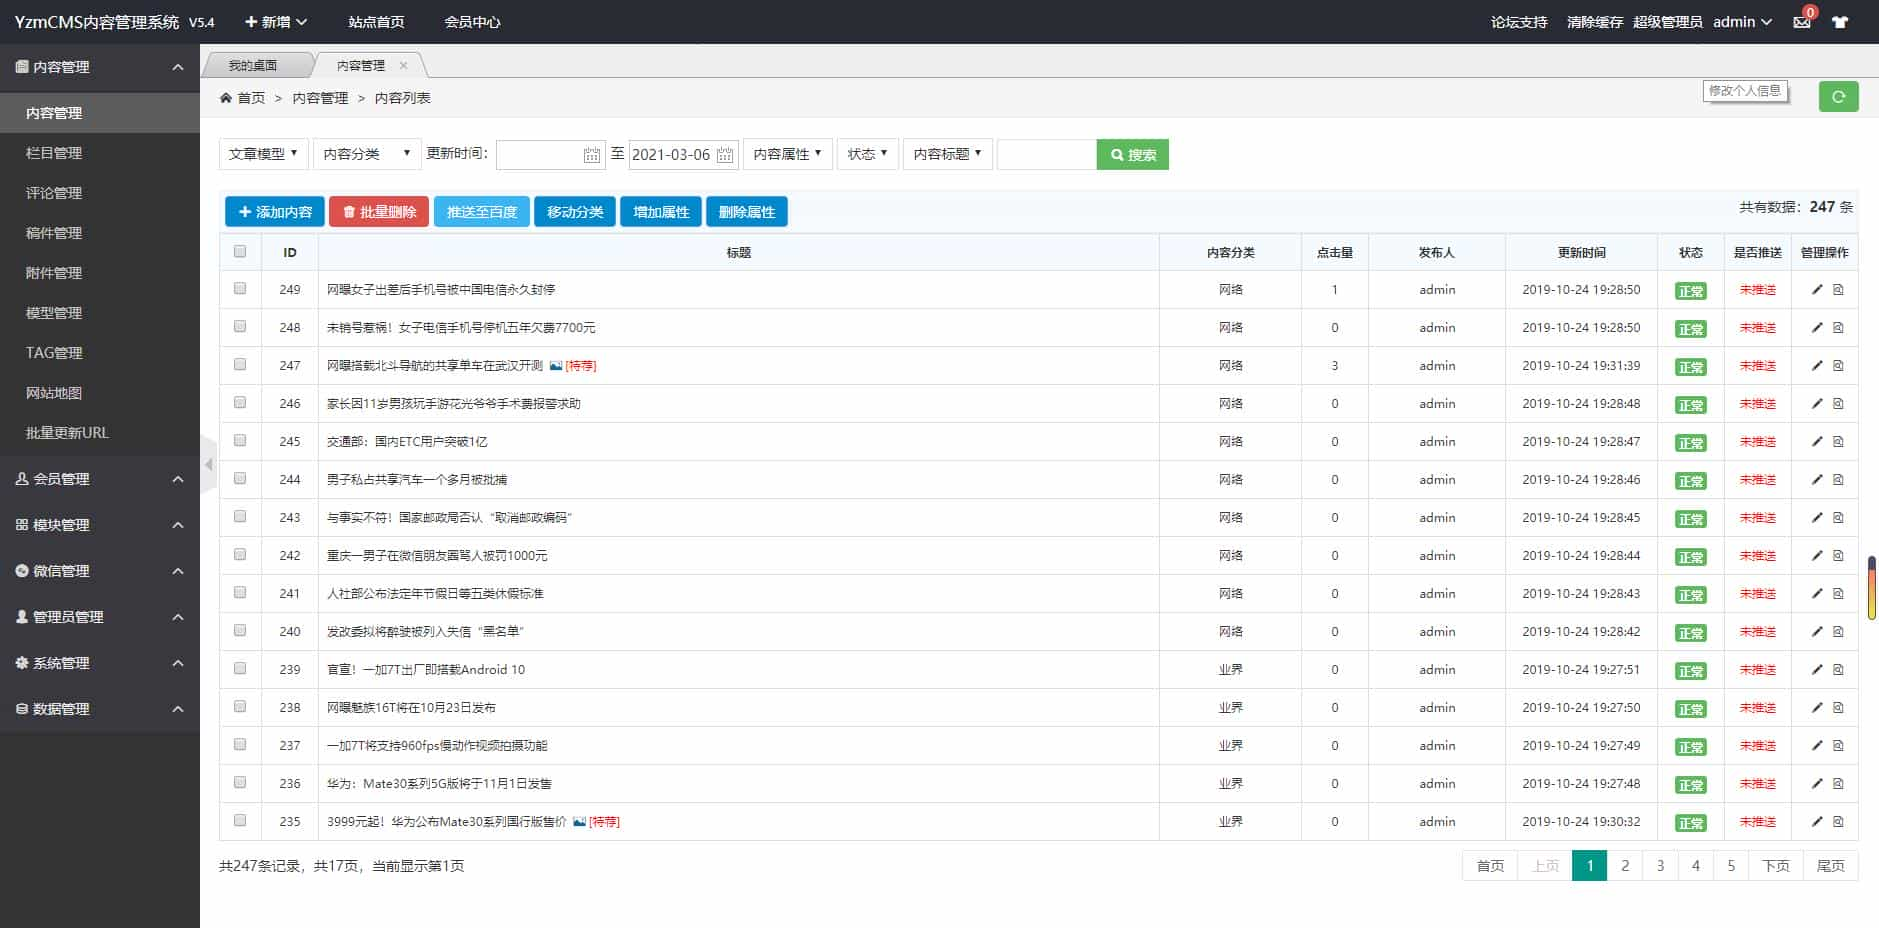Viewport: 1879px width, 928px height.
Task: Click the red 批量删除 button
Action: coord(379,212)
